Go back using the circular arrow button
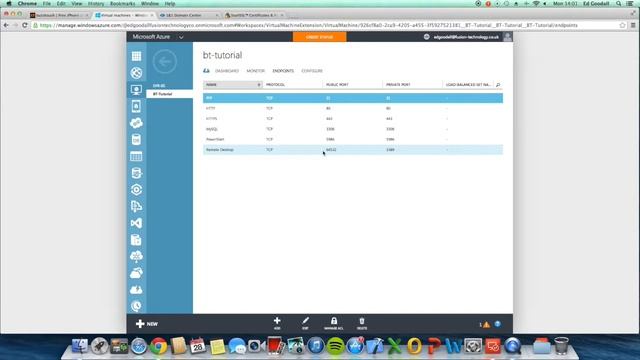 tap(165, 62)
